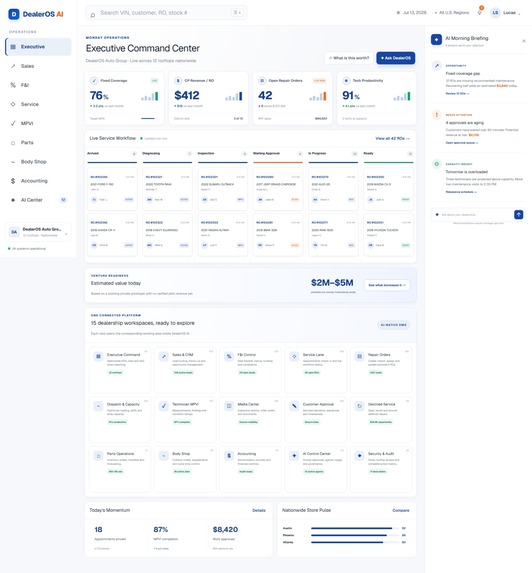Click the search VIN, customer, RO field
Viewport: 532px width, 573px height.
166,13
